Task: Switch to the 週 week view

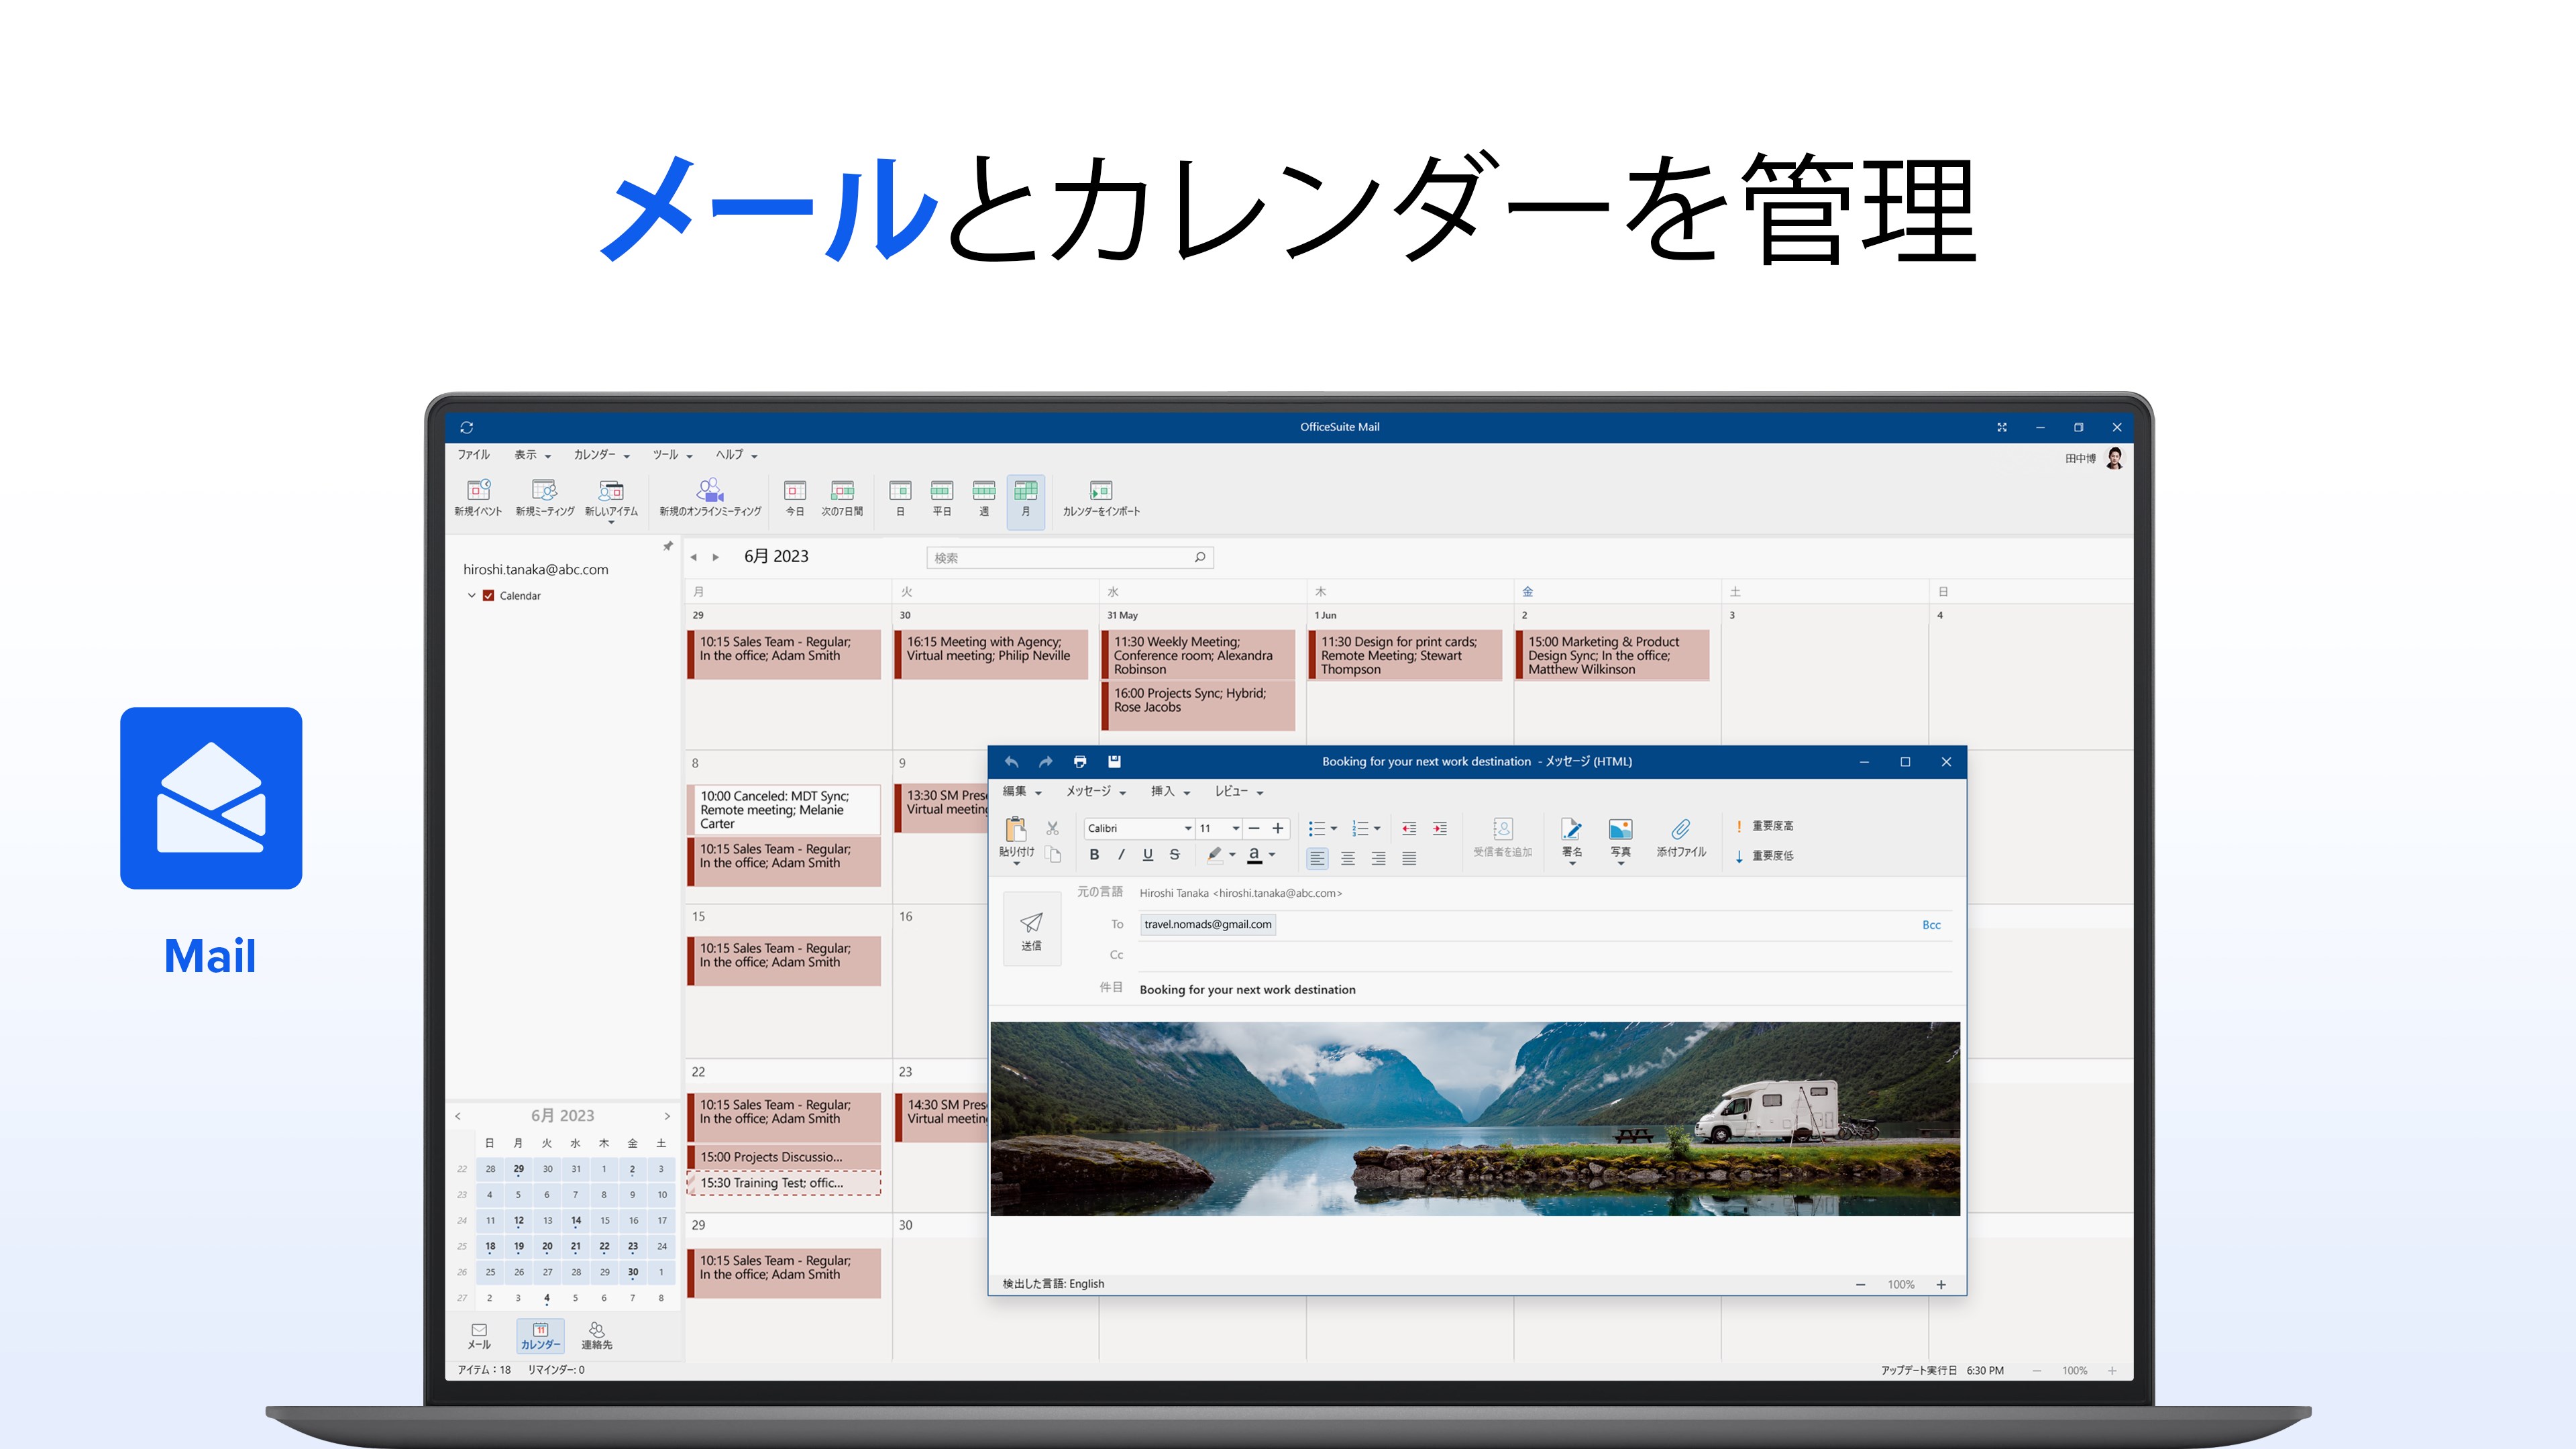Action: pyautogui.click(x=984, y=497)
